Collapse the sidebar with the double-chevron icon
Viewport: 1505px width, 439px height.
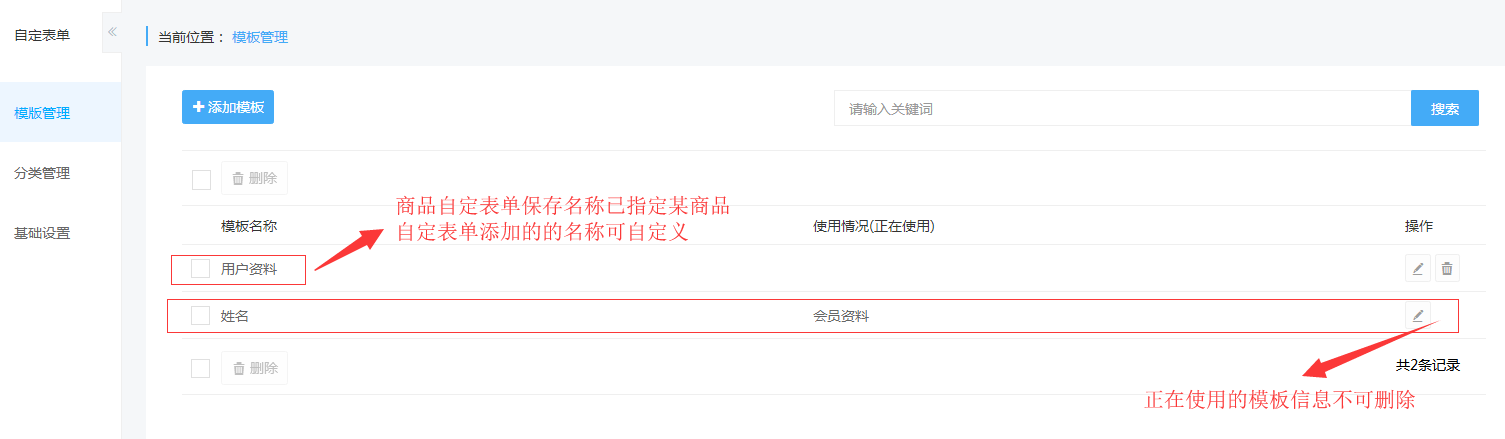pyautogui.click(x=112, y=32)
